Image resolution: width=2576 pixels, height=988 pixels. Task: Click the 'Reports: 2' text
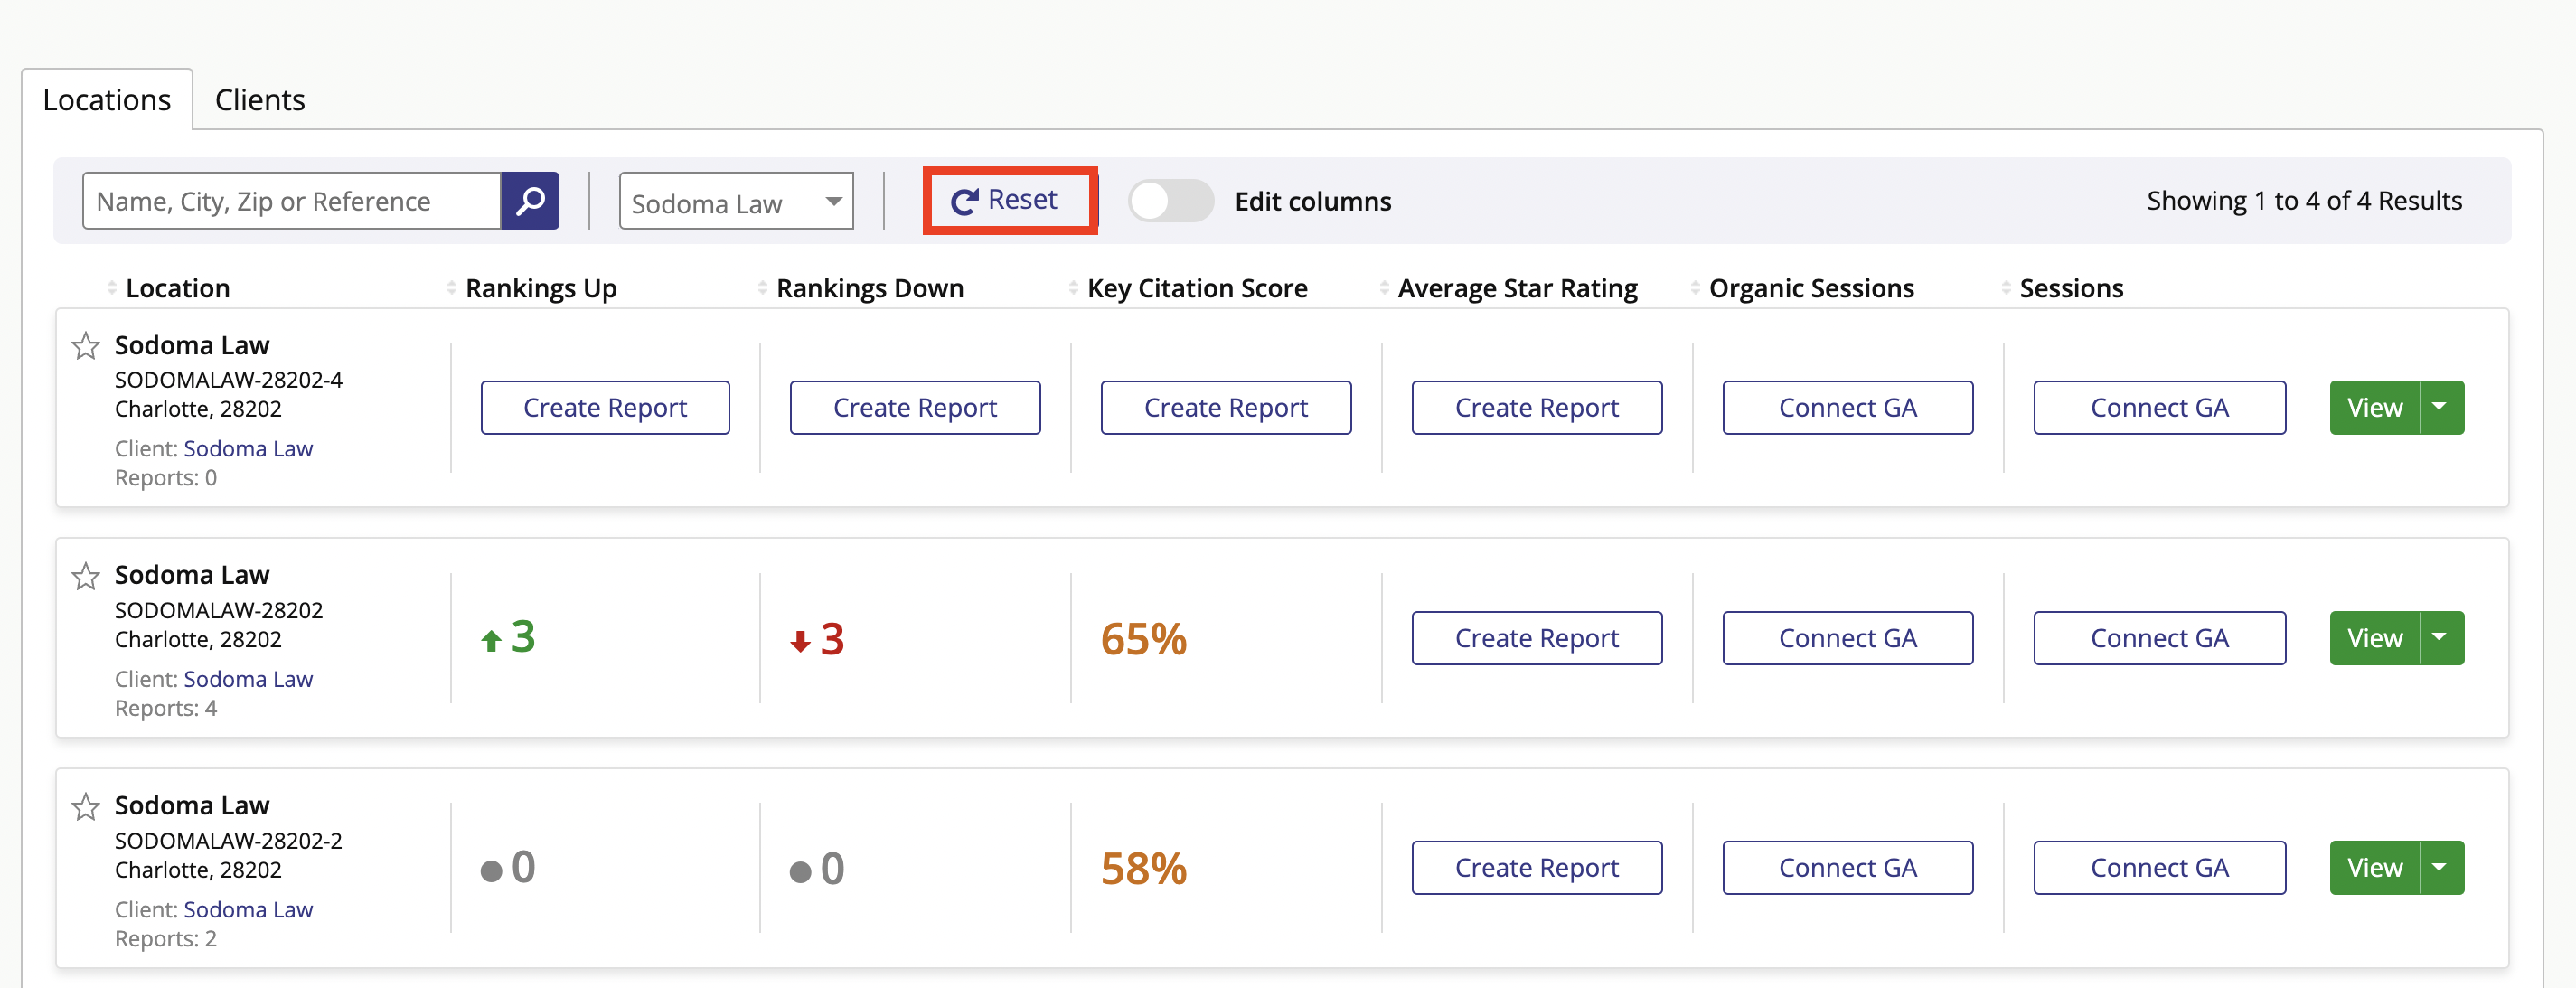pos(166,939)
